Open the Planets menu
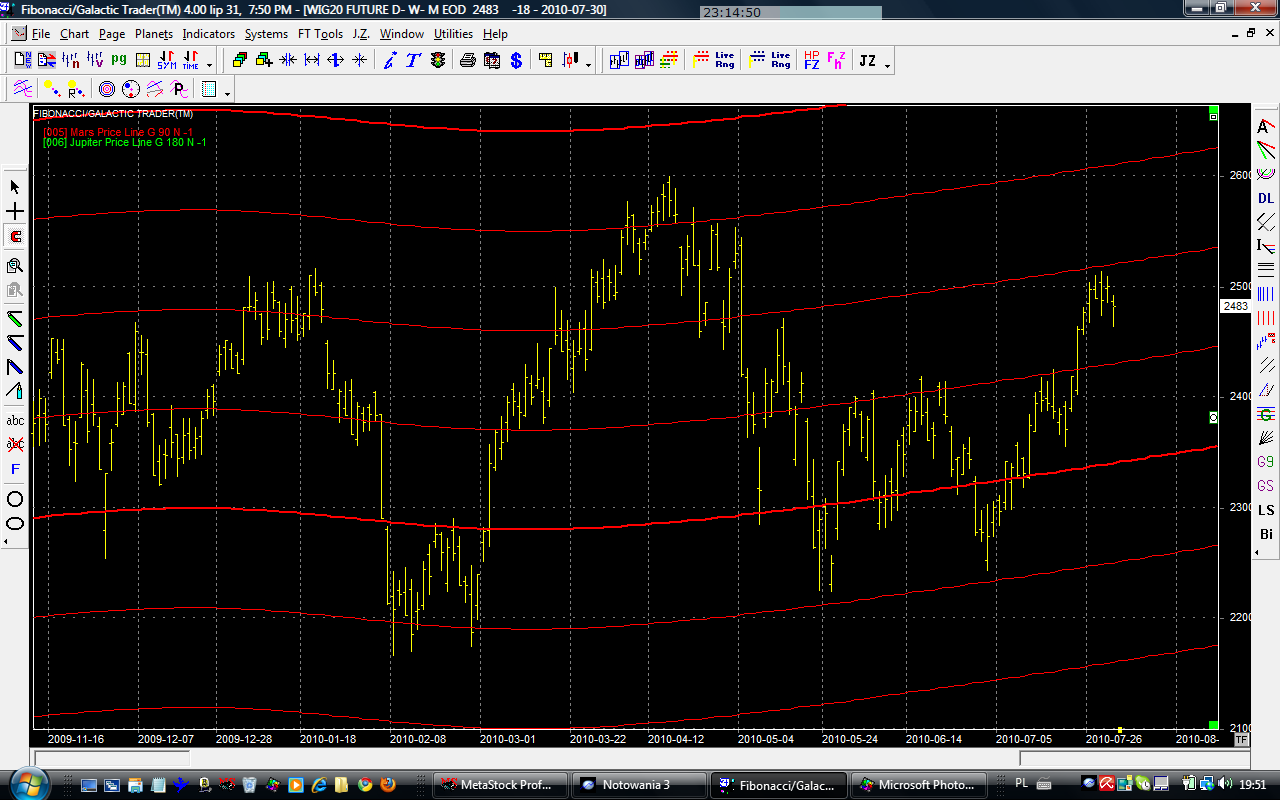 pyautogui.click(x=154, y=33)
